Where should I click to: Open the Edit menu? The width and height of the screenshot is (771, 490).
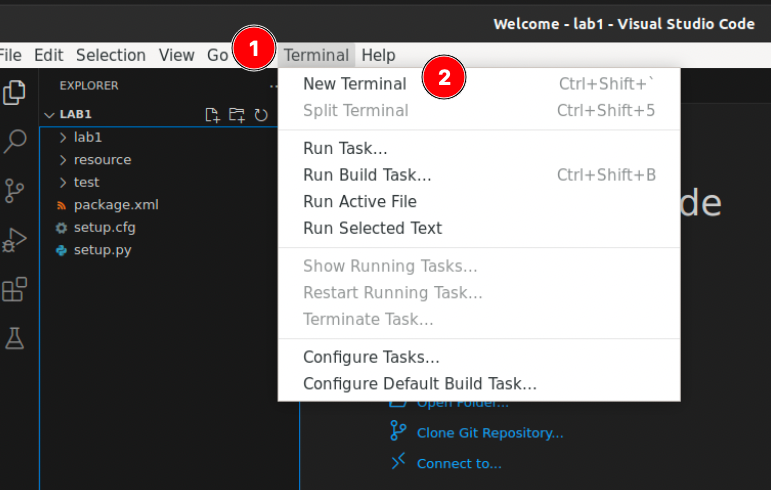pos(48,55)
